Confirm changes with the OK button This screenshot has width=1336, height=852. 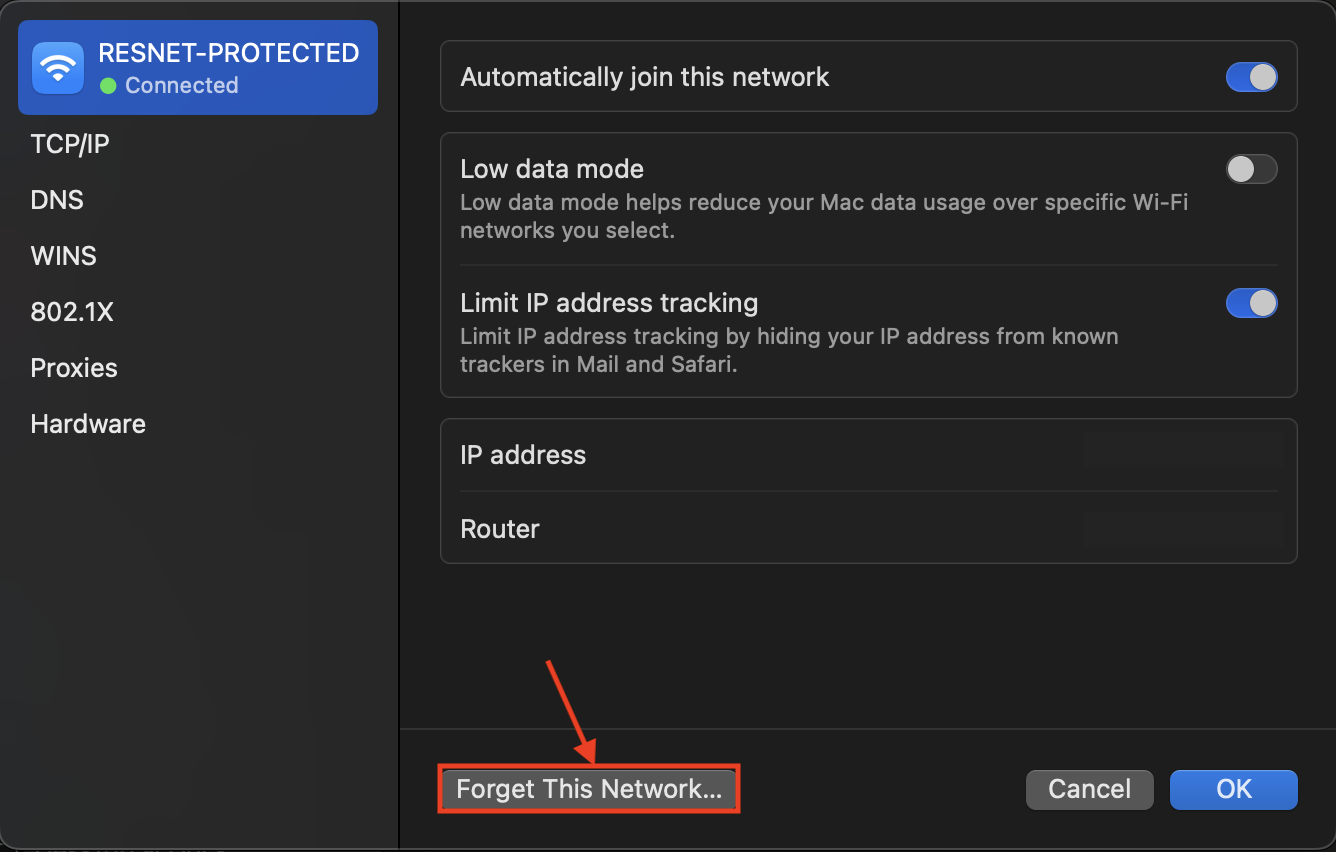click(x=1234, y=789)
